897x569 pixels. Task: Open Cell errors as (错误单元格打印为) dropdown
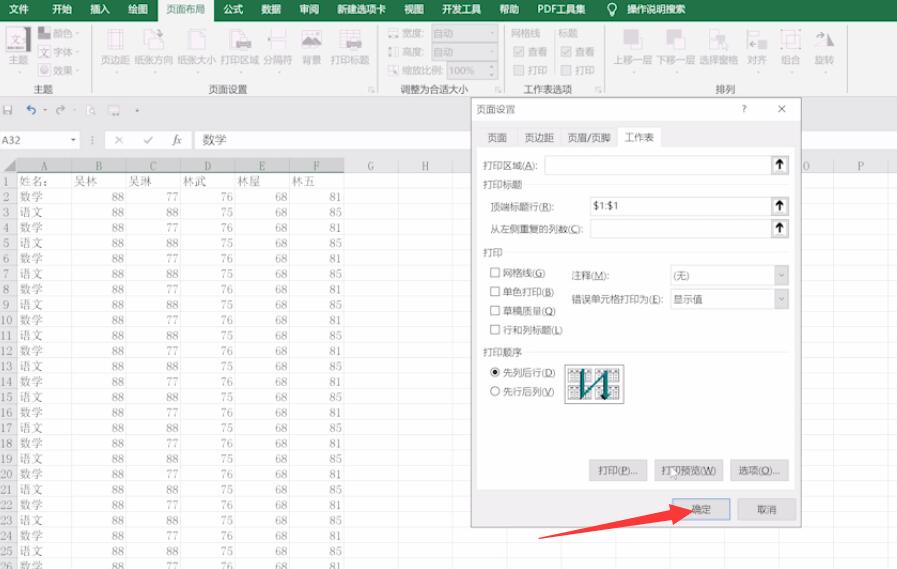(781, 299)
